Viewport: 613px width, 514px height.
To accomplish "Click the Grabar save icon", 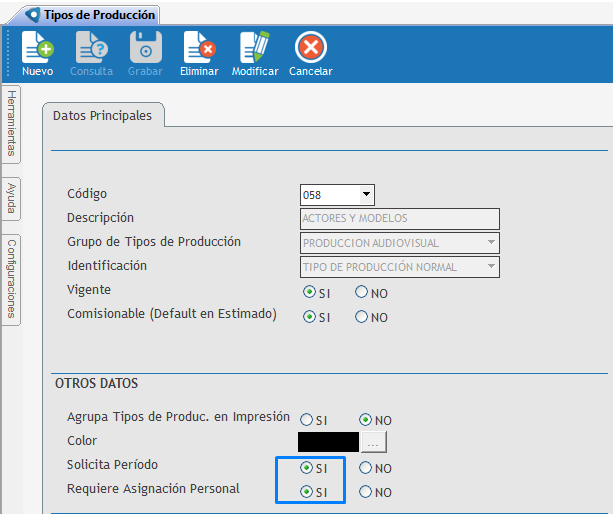I will [x=145, y=48].
